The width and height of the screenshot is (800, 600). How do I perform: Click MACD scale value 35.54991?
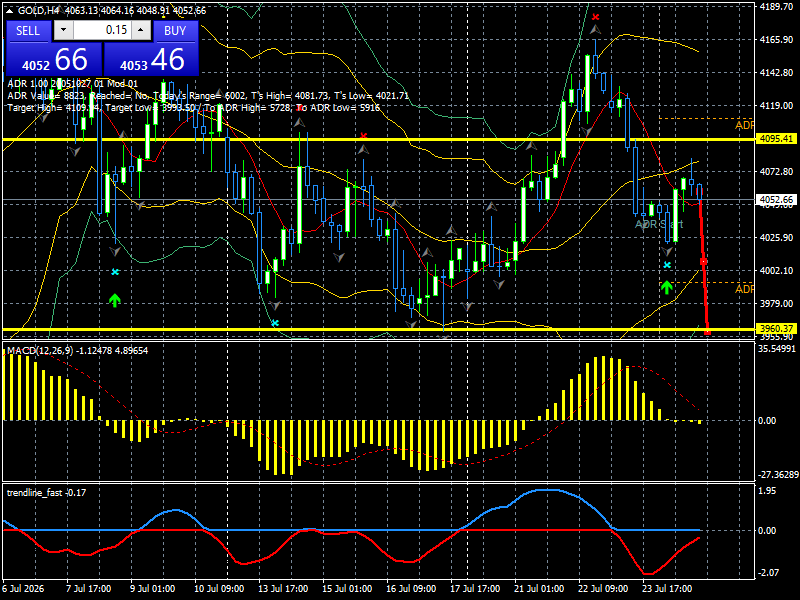pos(777,349)
